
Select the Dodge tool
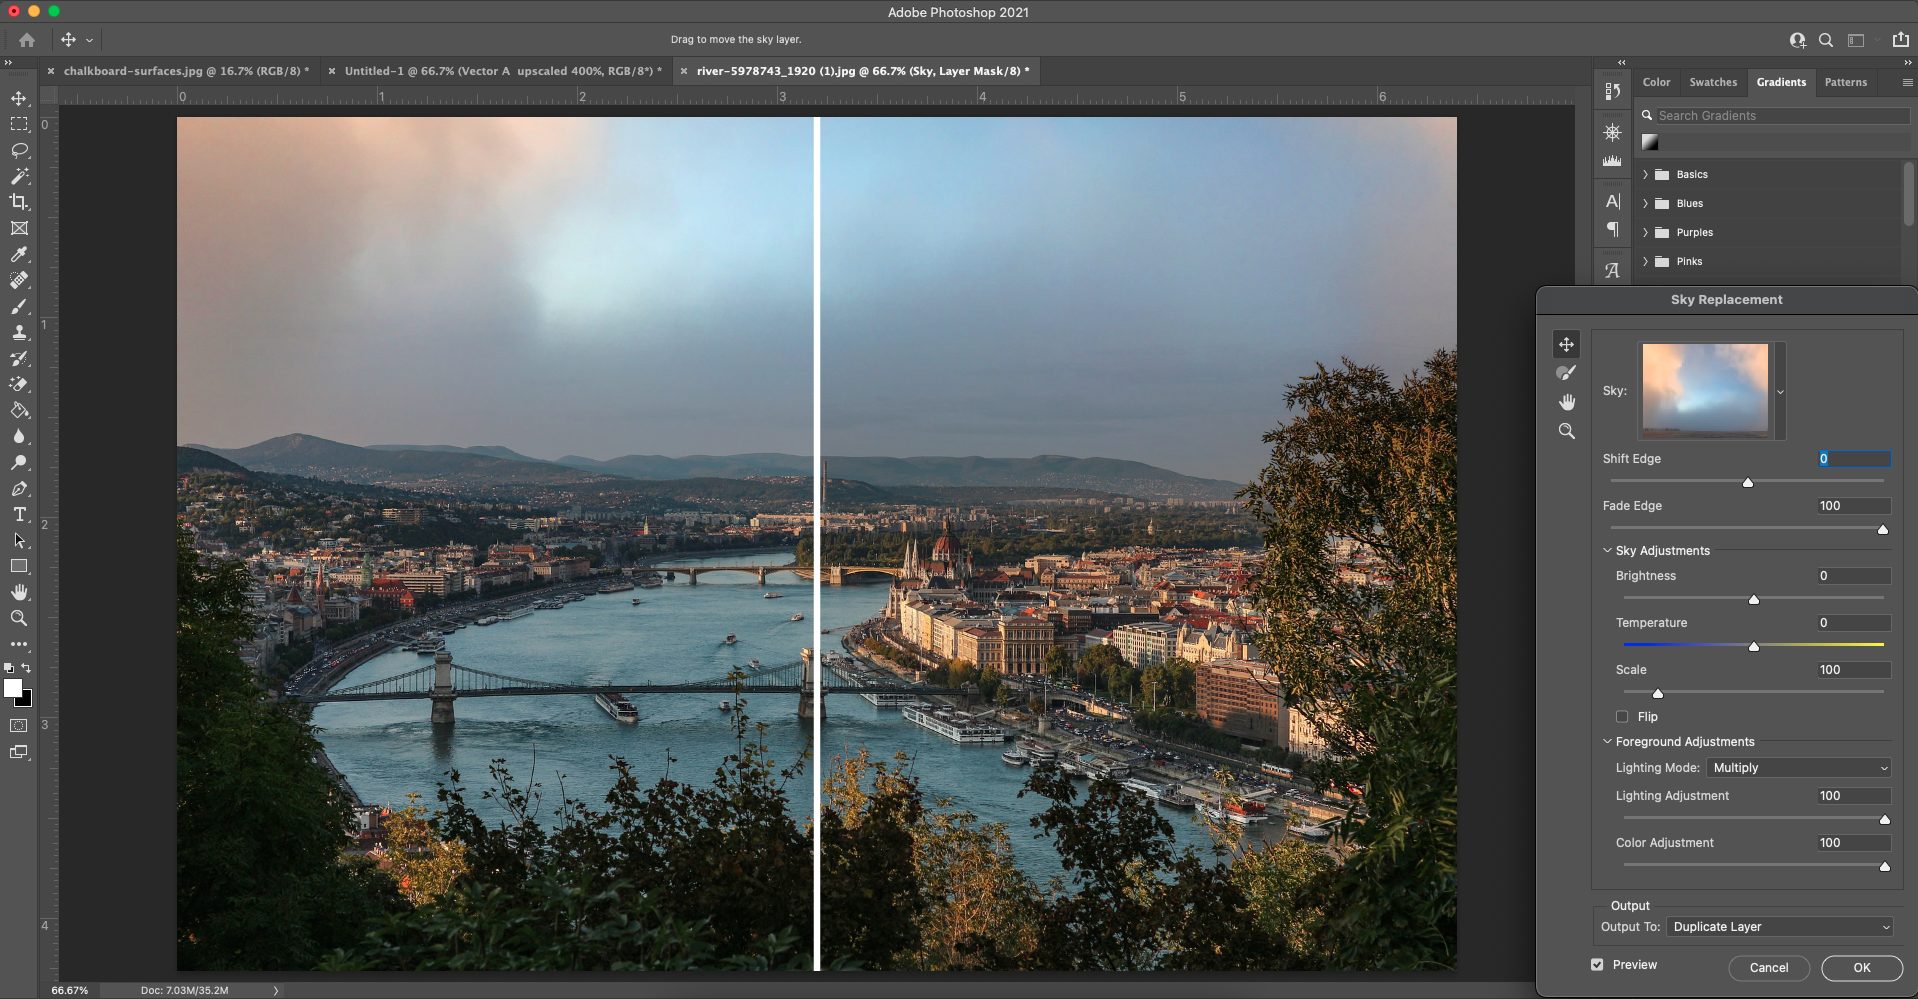point(19,462)
